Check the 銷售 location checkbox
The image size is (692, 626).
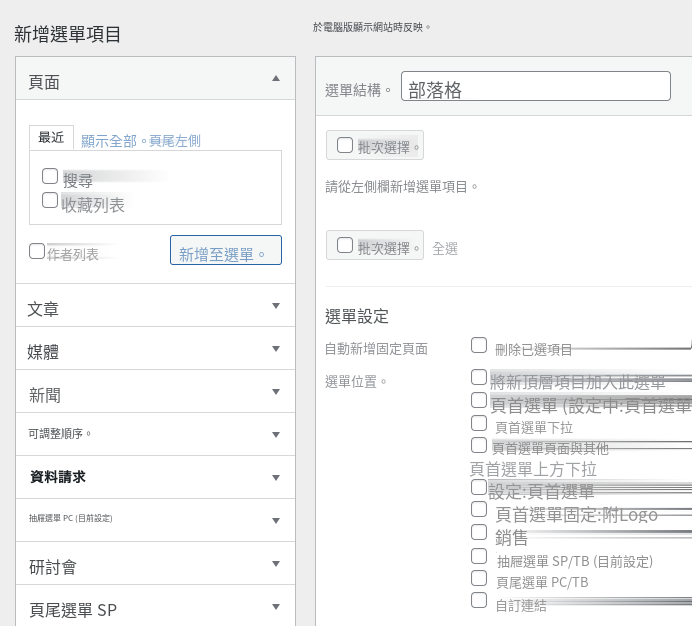coord(479,532)
